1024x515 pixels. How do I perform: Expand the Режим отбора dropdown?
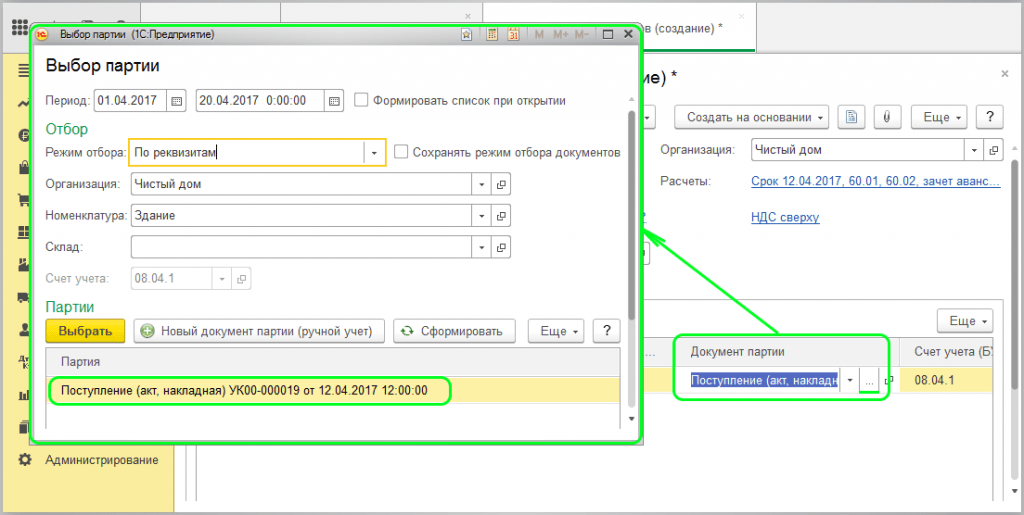374,152
